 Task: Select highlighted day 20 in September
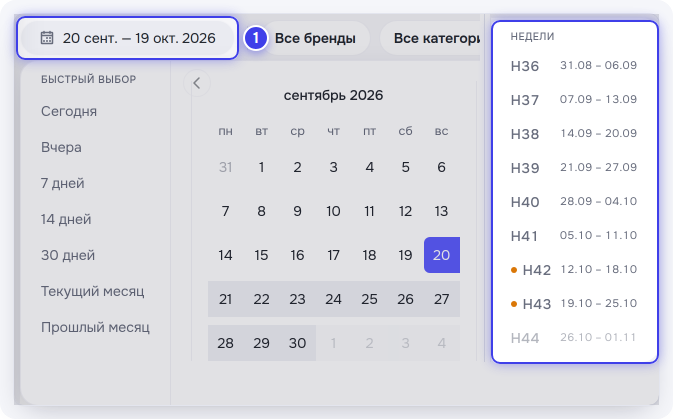coord(442,255)
